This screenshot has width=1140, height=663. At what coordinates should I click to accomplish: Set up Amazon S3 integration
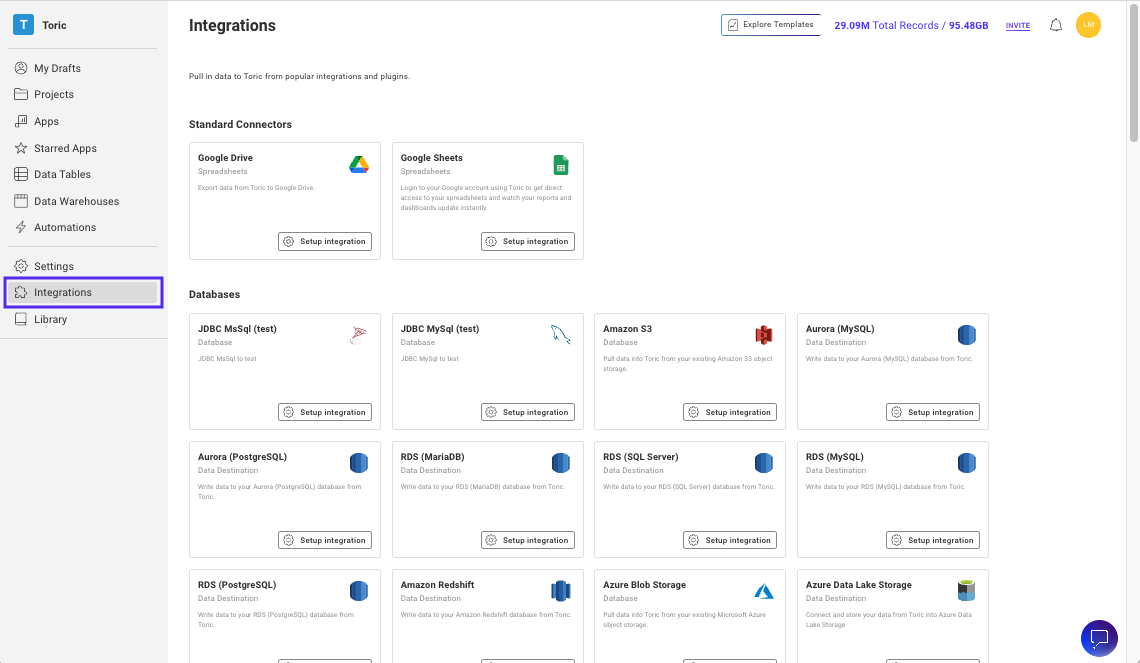730,412
